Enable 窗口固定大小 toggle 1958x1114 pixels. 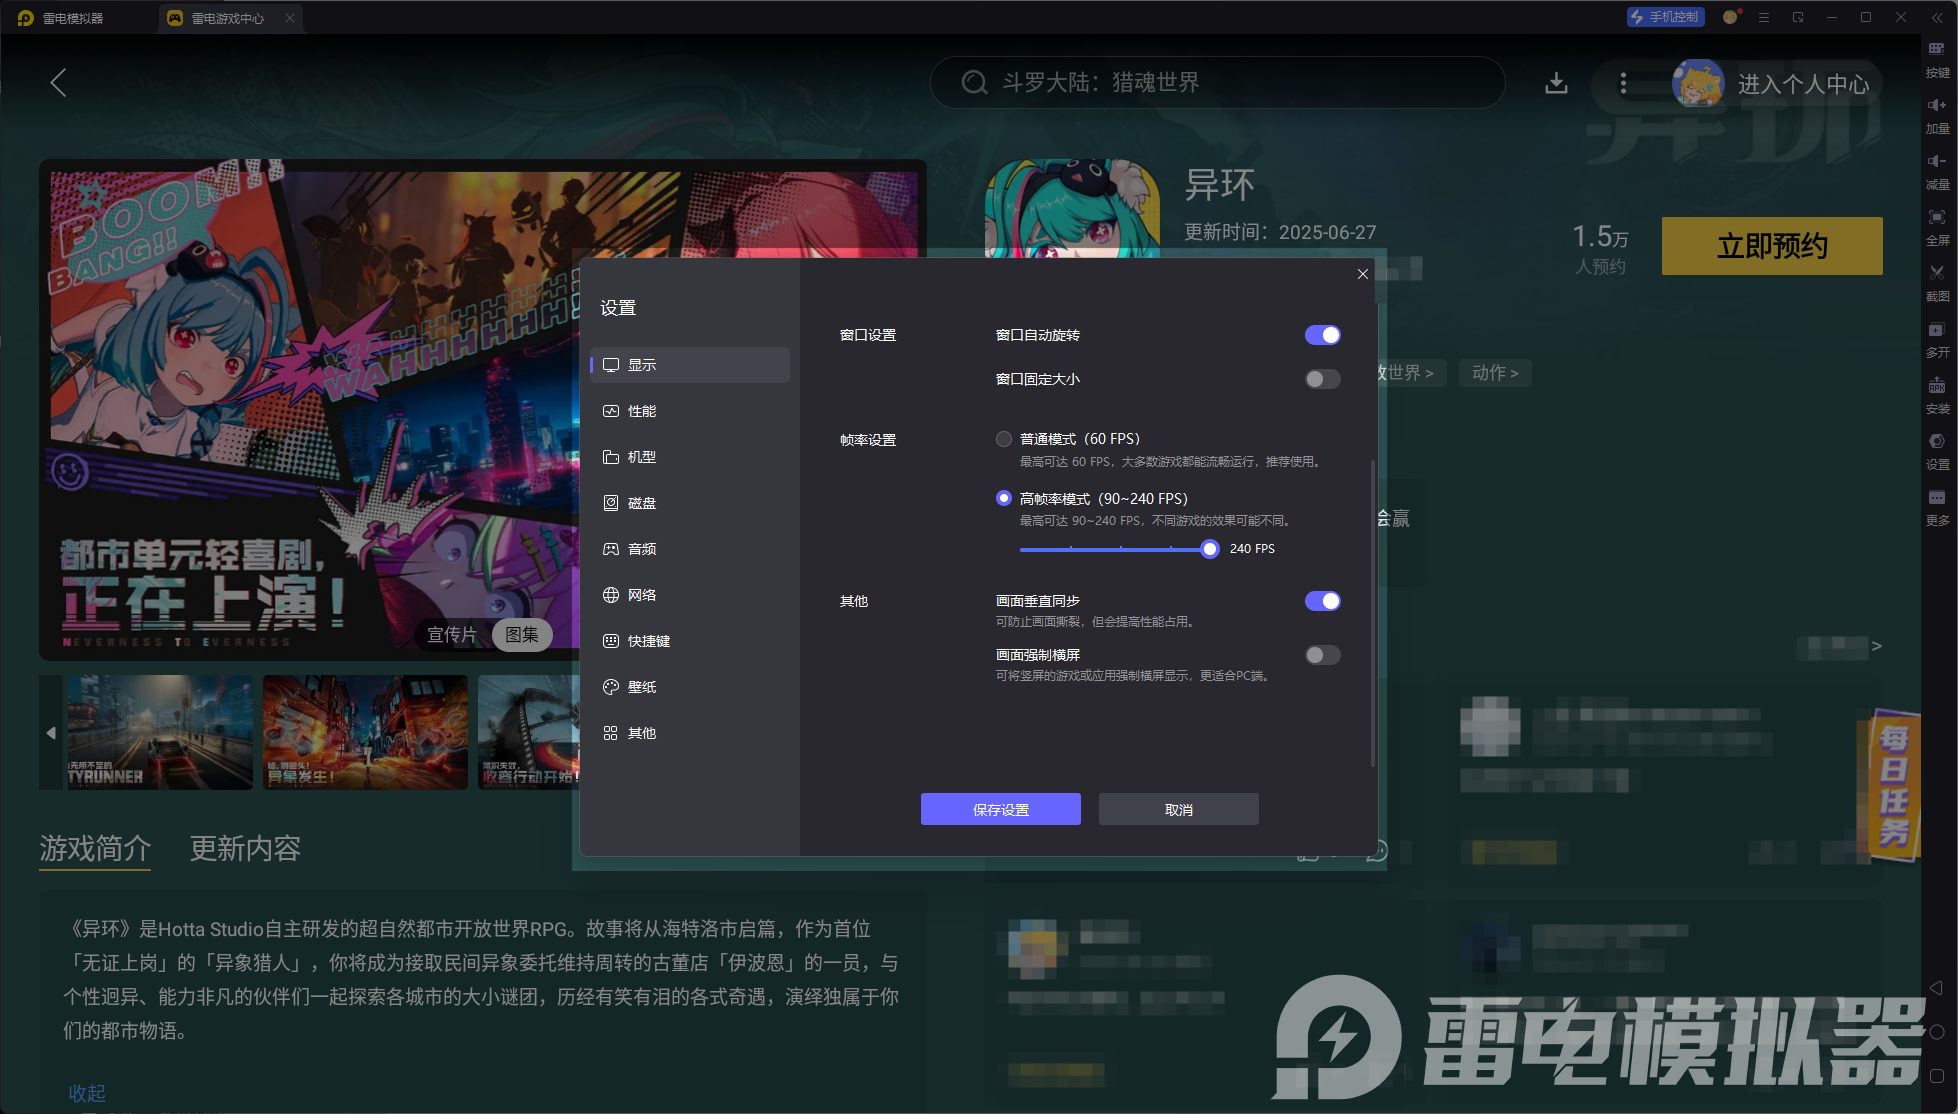(x=1322, y=379)
